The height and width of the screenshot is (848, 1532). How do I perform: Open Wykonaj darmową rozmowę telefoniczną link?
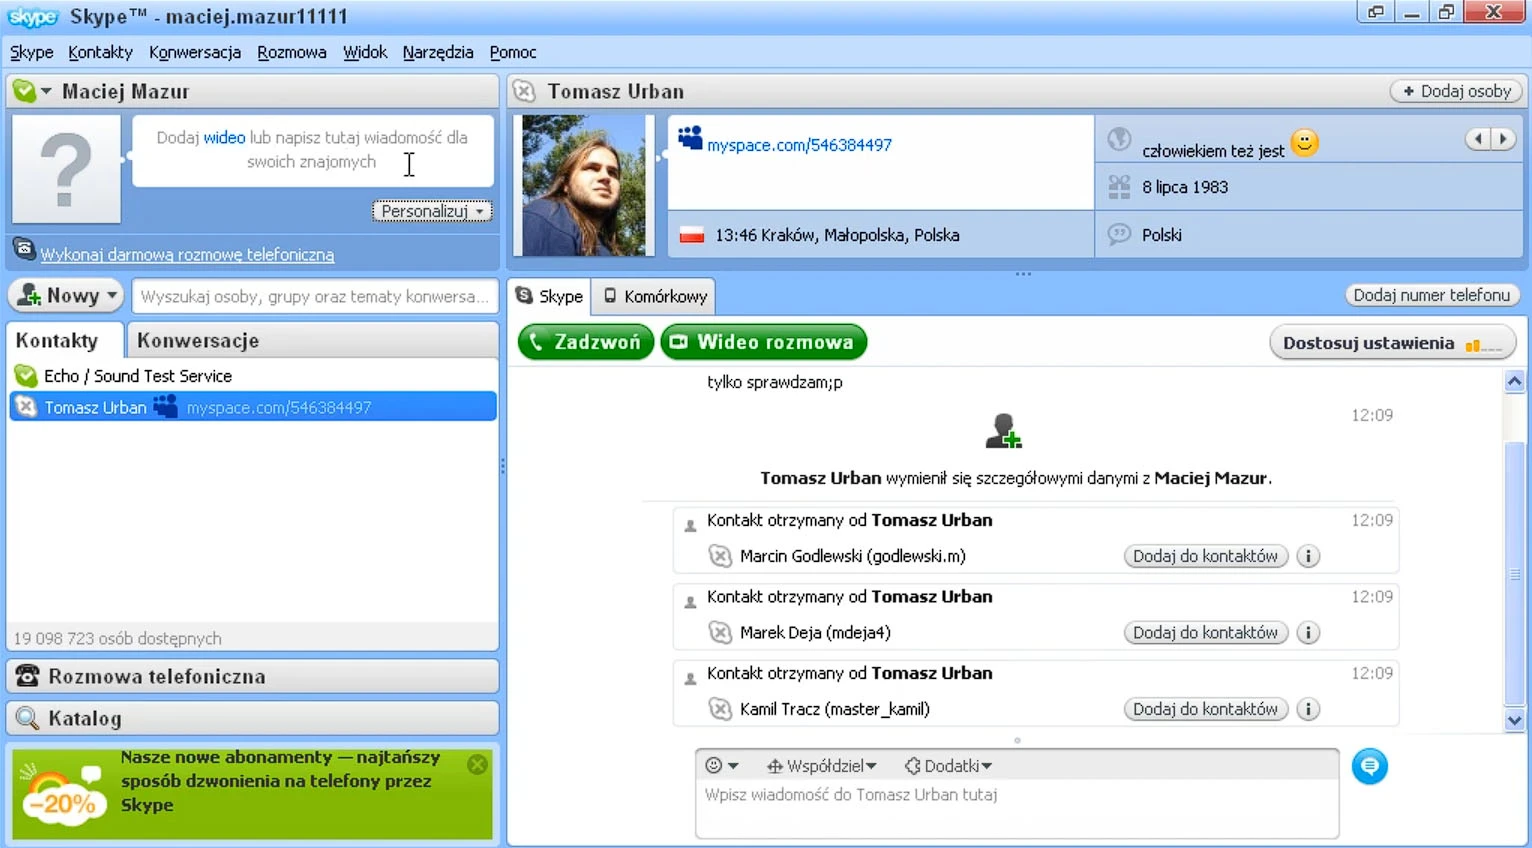(188, 255)
